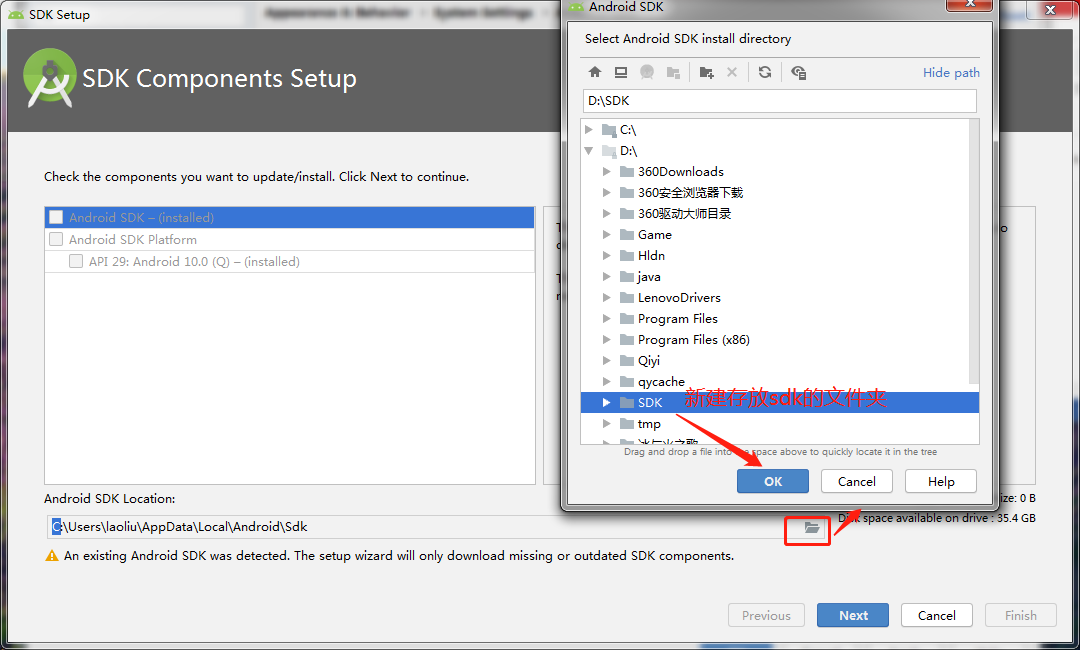The width and height of the screenshot is (1080, 650).
Task: Cancel the Android SDK directory dialog
Action: click(857, 481)
